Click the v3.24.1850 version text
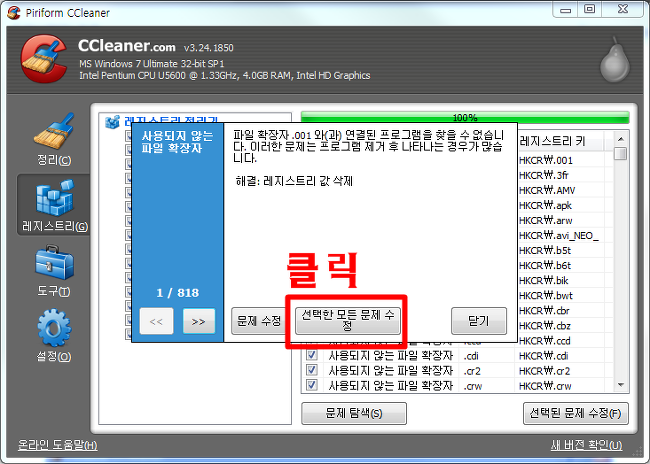The image size is (650, 464). [x=209, y=48]
